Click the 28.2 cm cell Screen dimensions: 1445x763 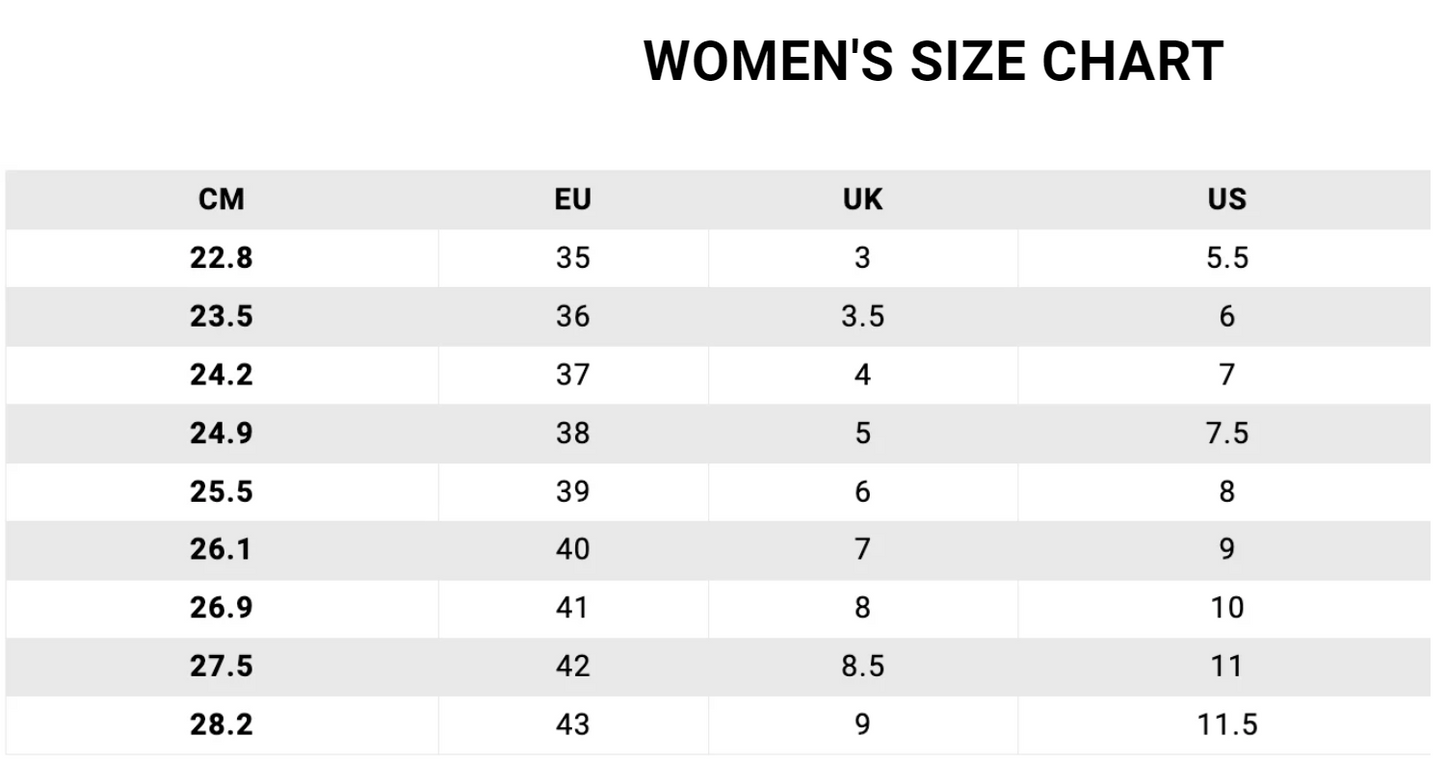click(x=221, y=725)
